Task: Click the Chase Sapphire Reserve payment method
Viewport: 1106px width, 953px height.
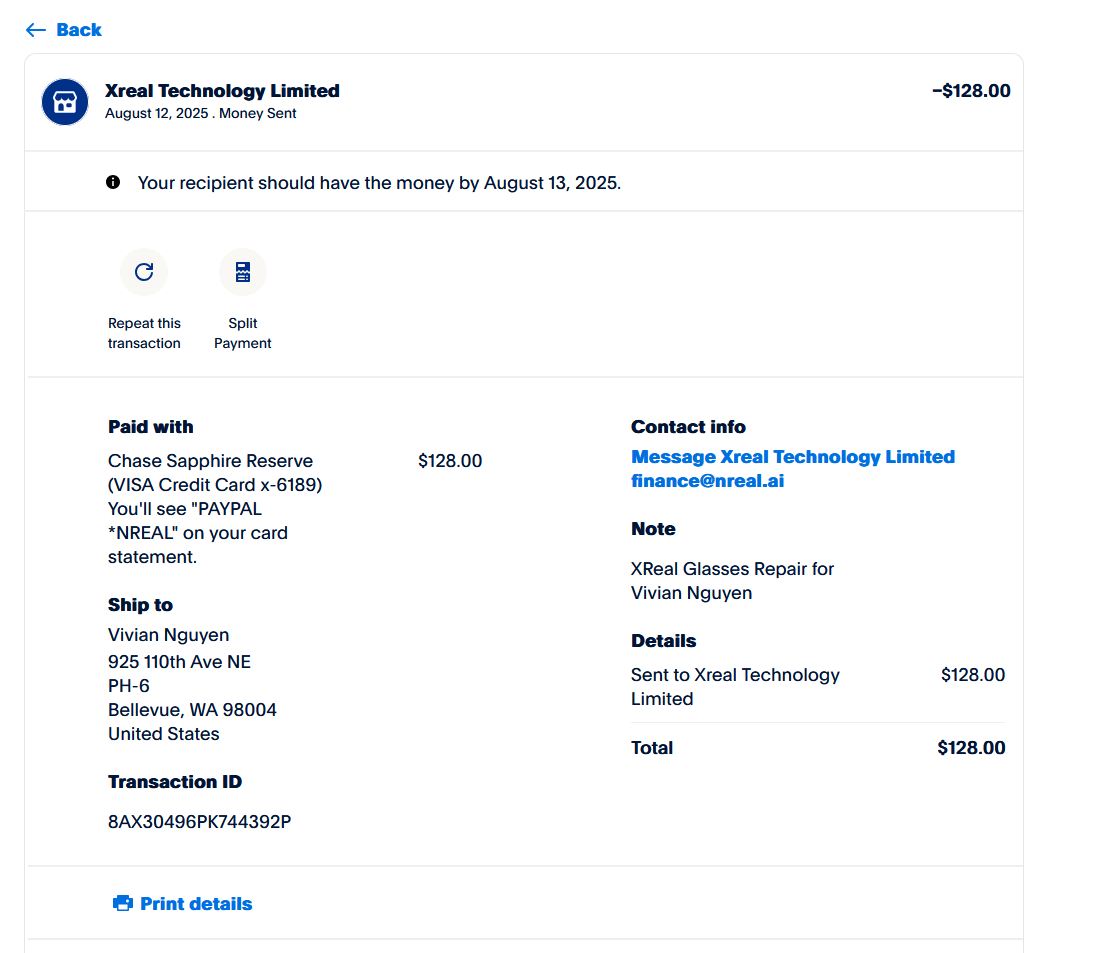Action: coord(210,461)
